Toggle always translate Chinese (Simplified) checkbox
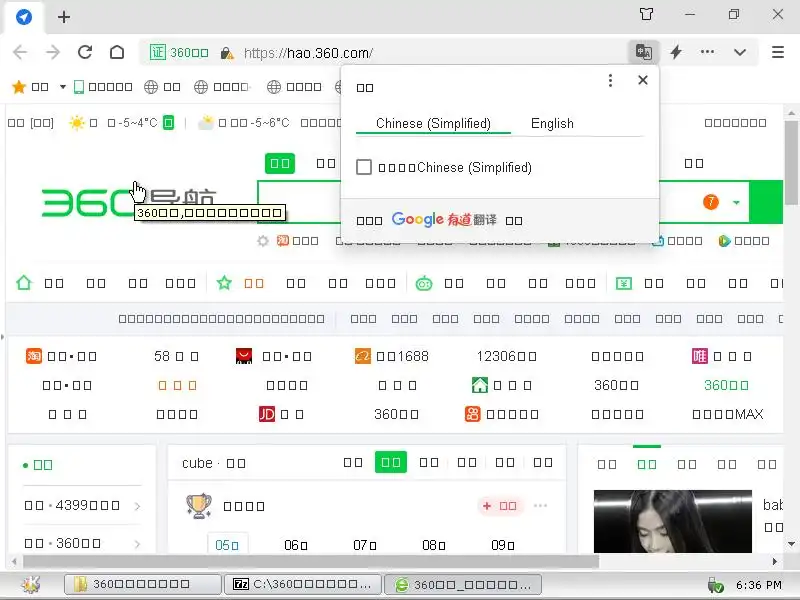Screen dimensions: 800x600 coord(364,167)
